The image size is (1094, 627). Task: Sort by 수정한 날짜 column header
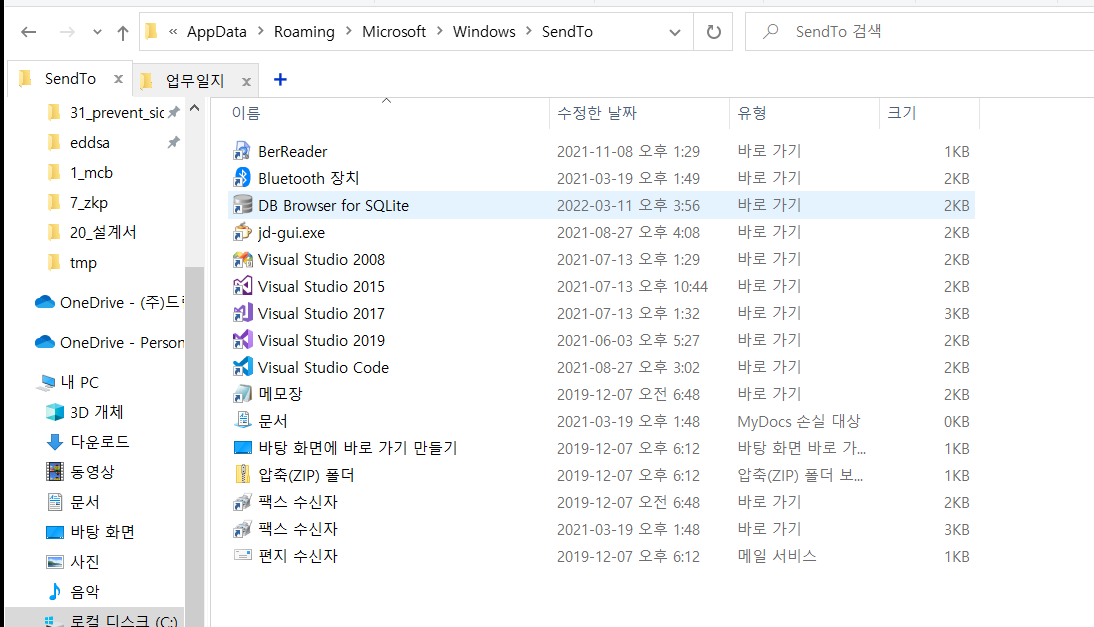click(597, 113)
